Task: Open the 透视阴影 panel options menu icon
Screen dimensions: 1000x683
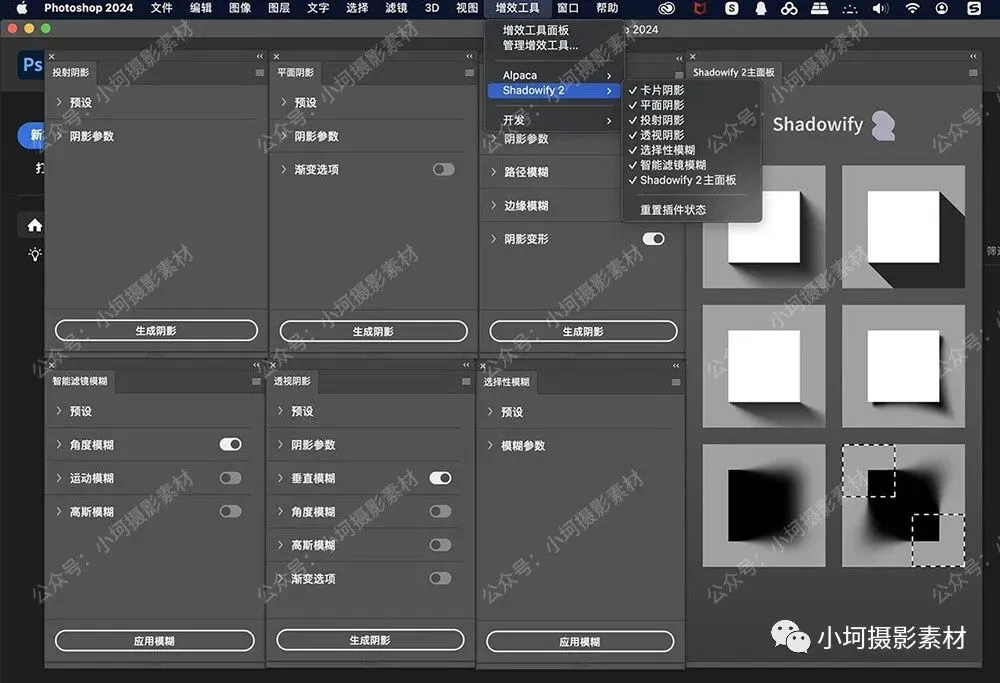Action: click(x=466, y=381)
